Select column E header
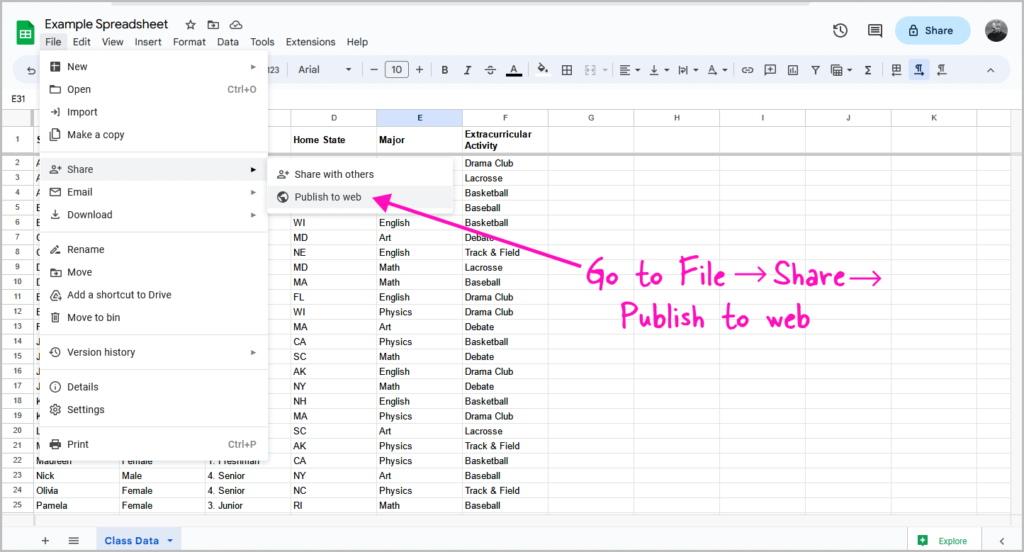Viewport: 1024px width, 552px height. pyautogui.click(x=419, y=118)
